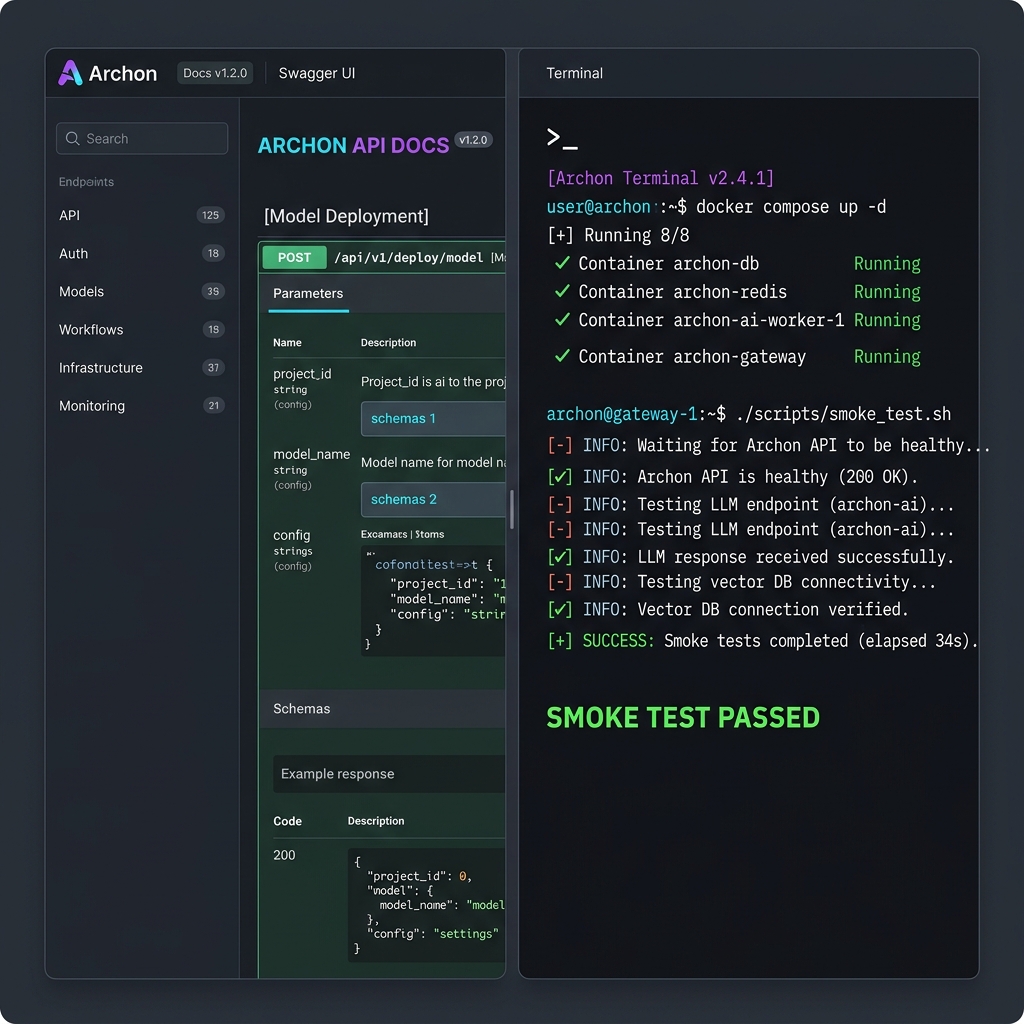
Task: Click the Docs v1.2.0 badge in the header
Action: (x=214, y=72)
